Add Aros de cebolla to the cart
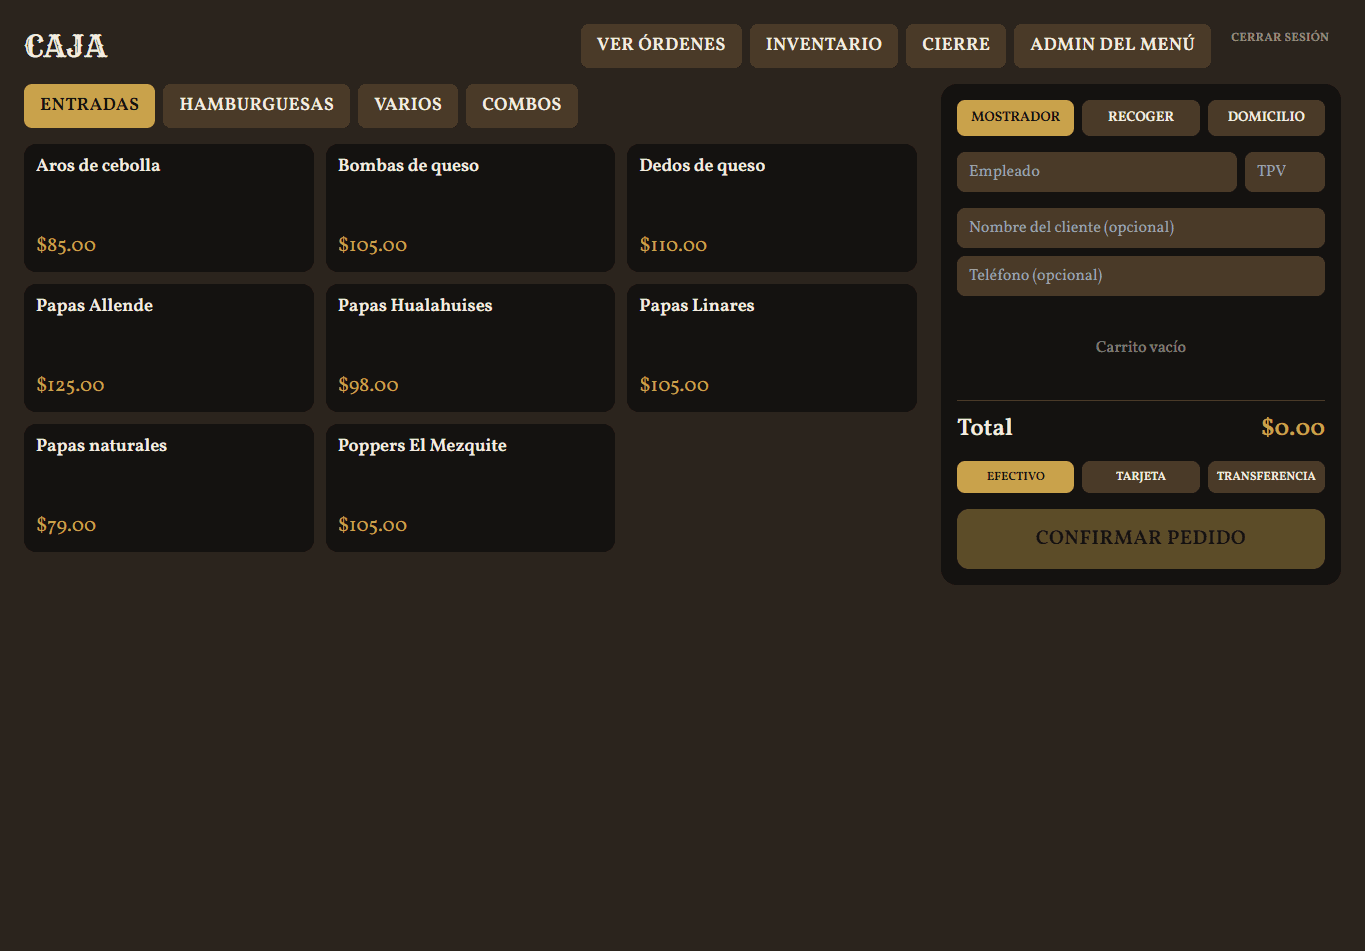1365x951 pixels. point(169,208)
